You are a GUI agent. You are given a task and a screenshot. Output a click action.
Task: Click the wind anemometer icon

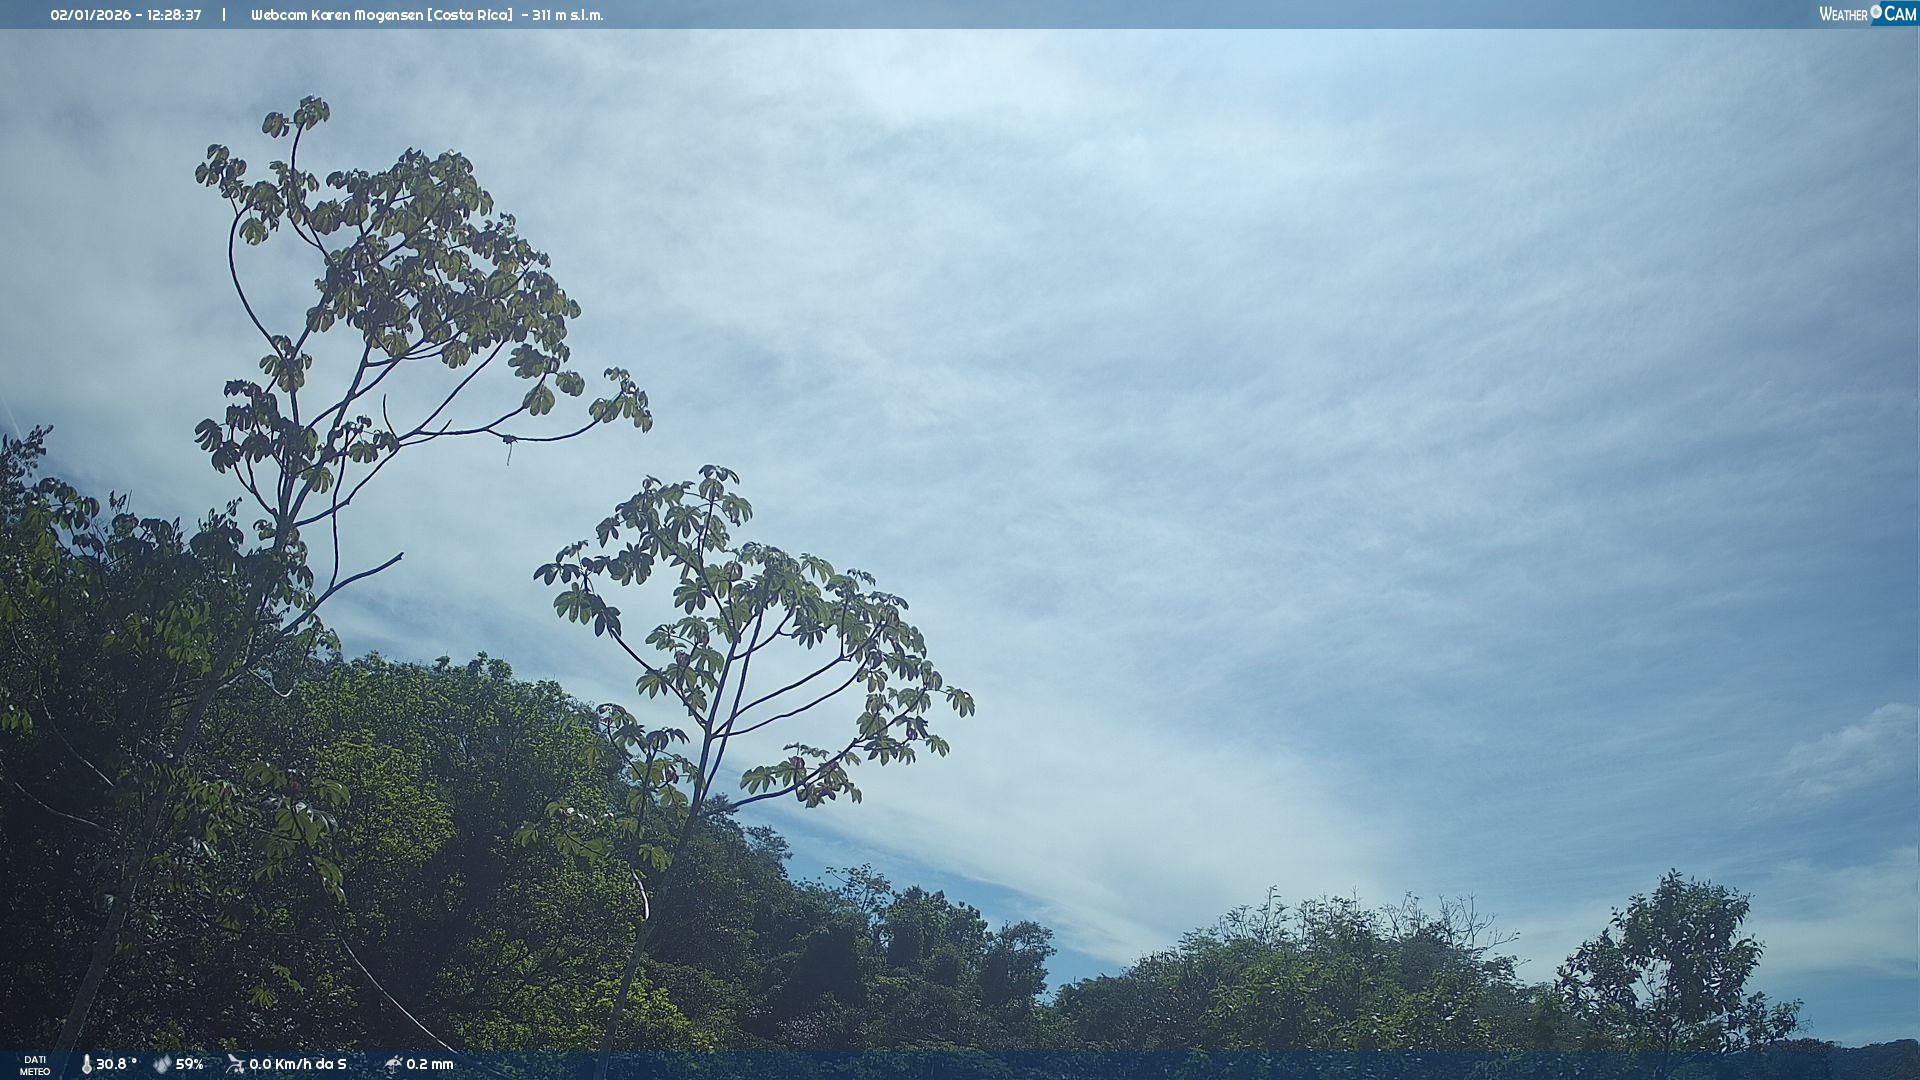point(236,1064)
